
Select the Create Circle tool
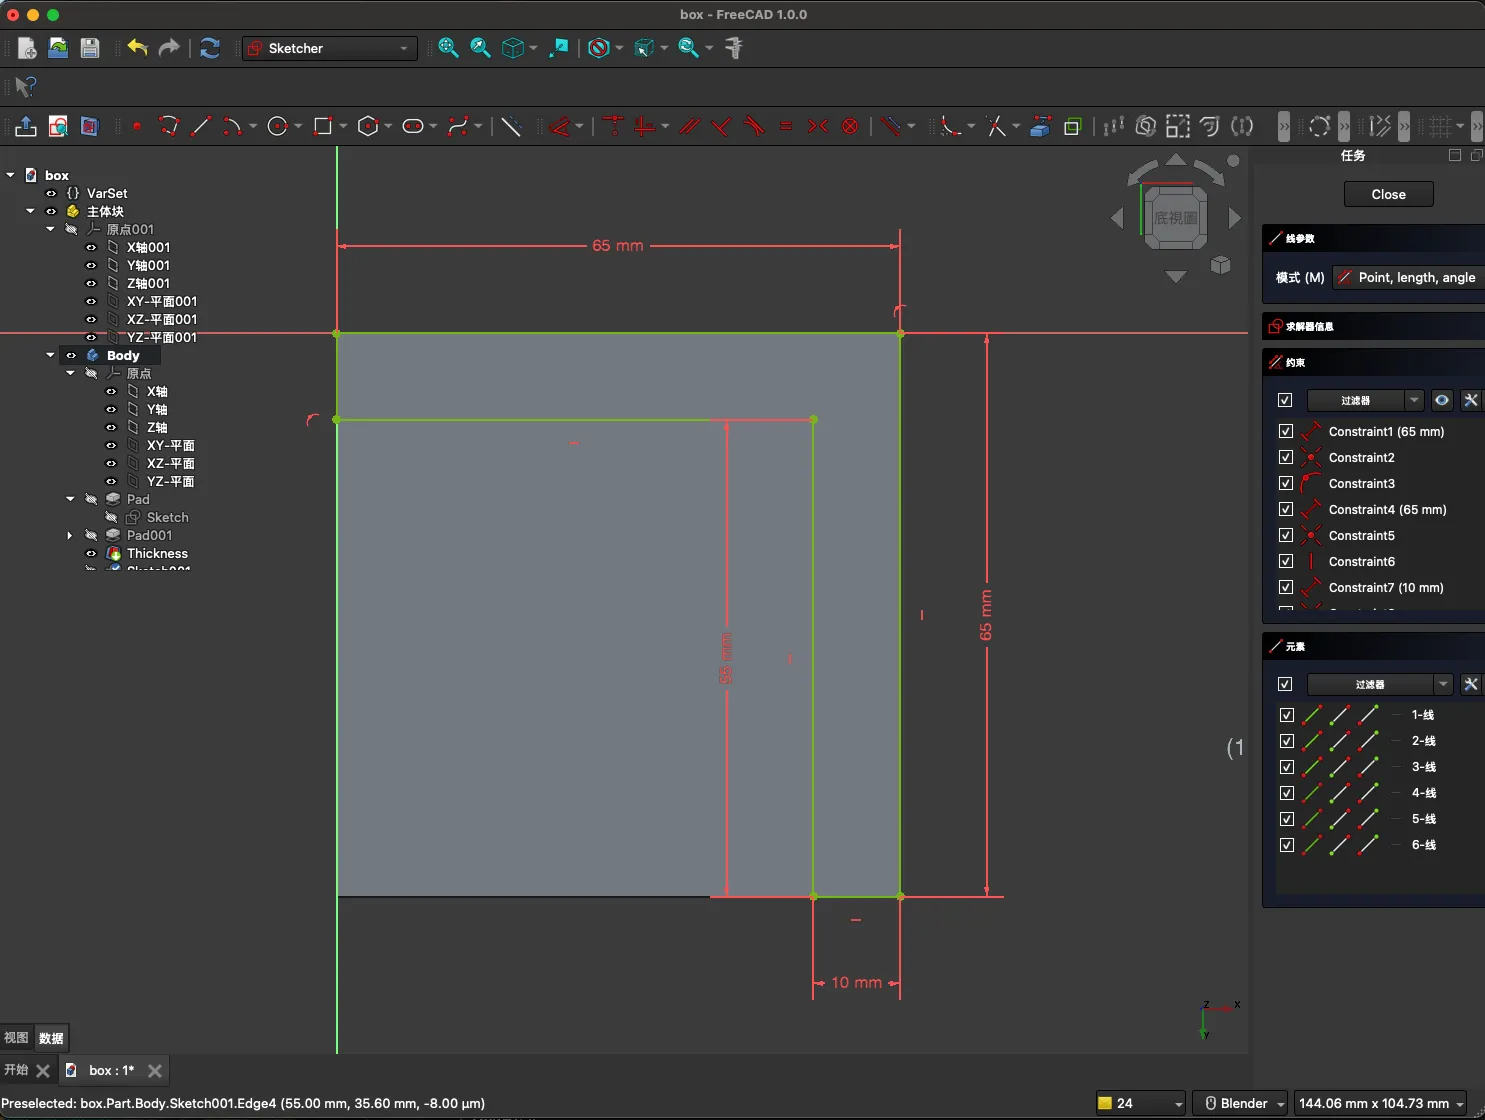[x=279, y=126]
